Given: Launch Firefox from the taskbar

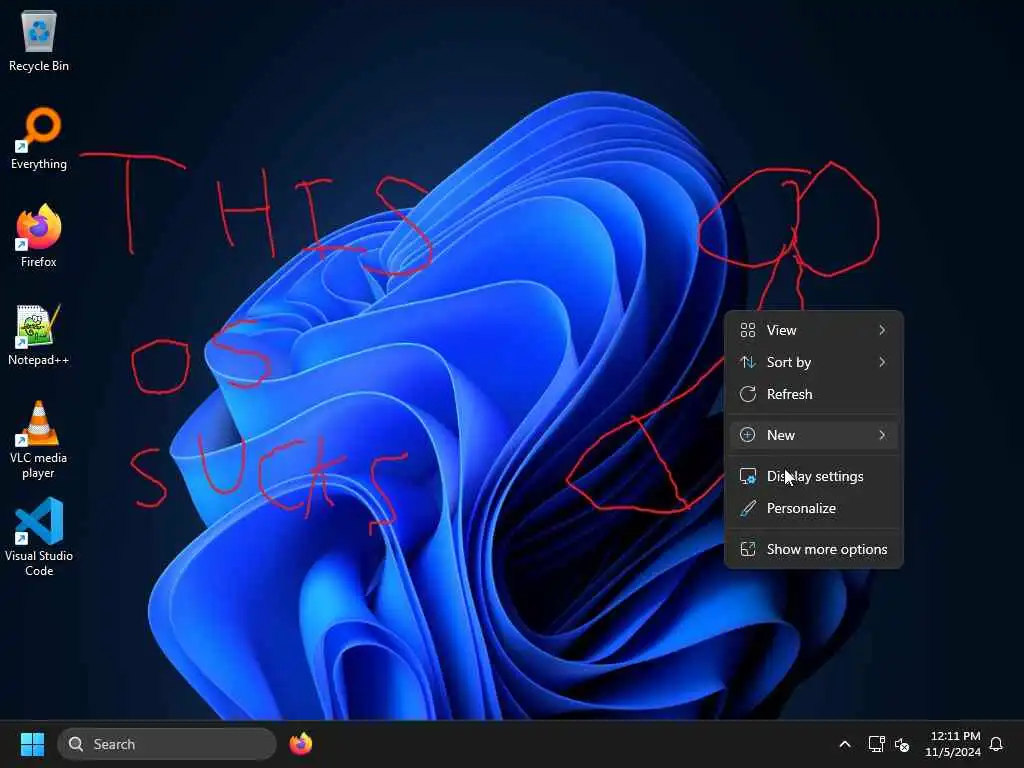Looking at the screenshot, I should (x=300, y=744).
